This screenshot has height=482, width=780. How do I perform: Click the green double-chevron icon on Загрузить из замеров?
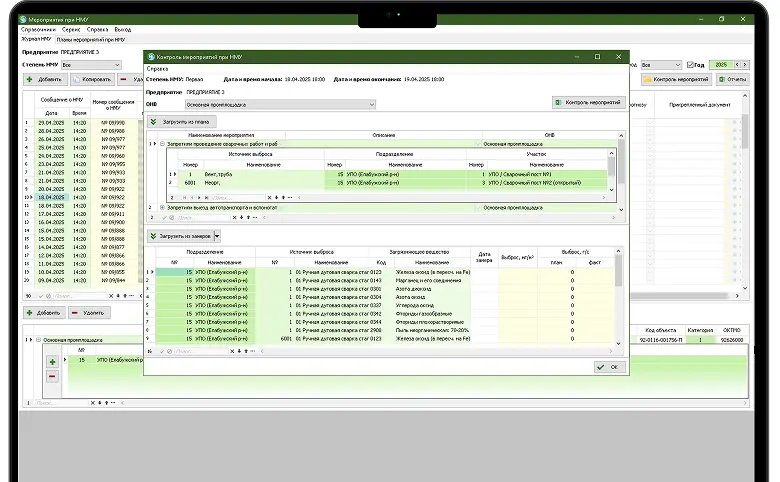point(154,236)
